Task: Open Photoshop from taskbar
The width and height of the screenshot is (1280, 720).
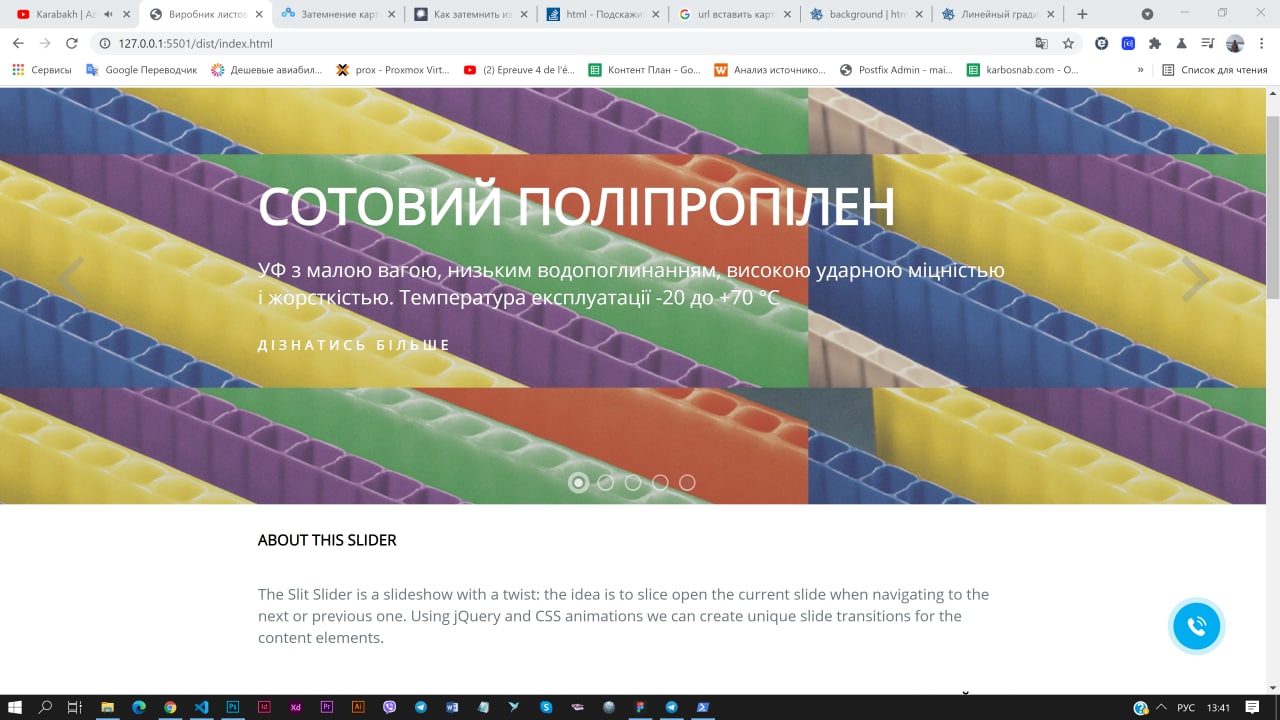Action: pyautogui.click(x=233, y=707)
